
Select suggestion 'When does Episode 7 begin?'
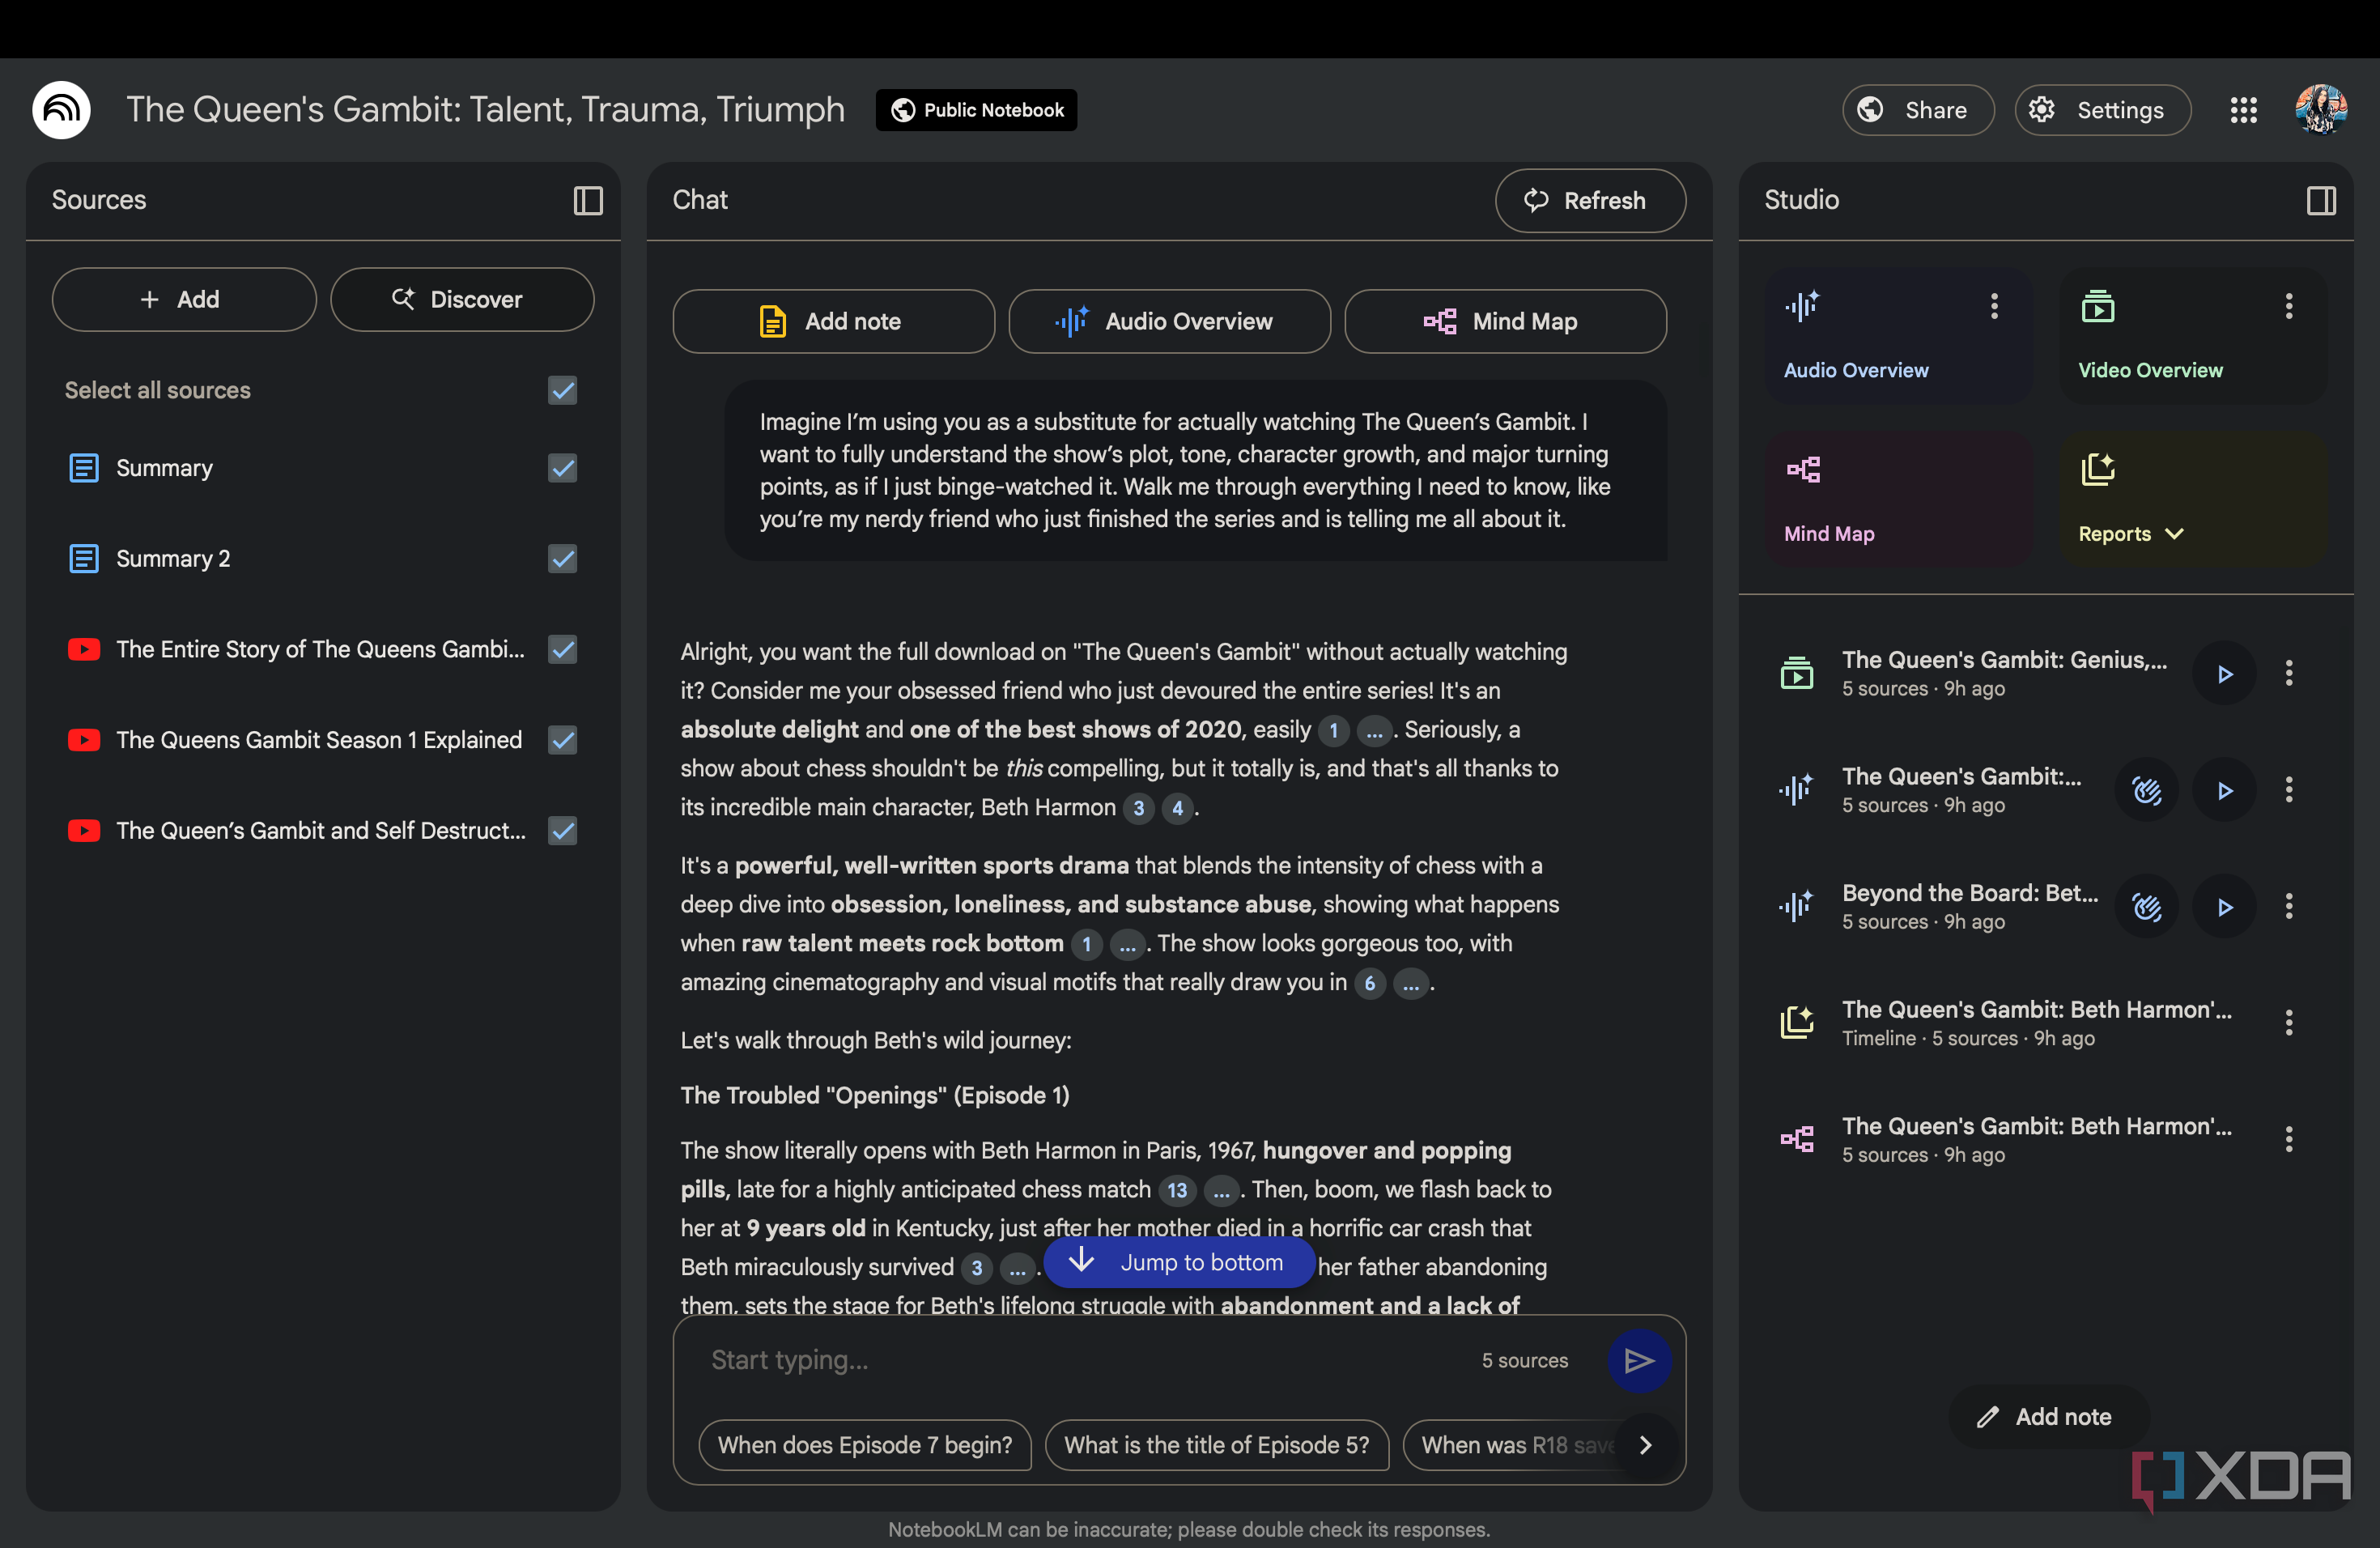coord(865,1445)
